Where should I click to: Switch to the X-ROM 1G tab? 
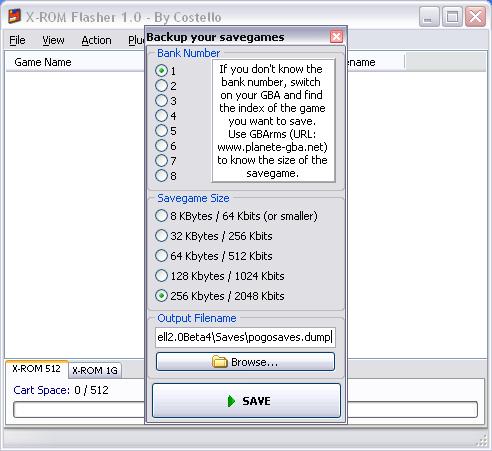95,370
